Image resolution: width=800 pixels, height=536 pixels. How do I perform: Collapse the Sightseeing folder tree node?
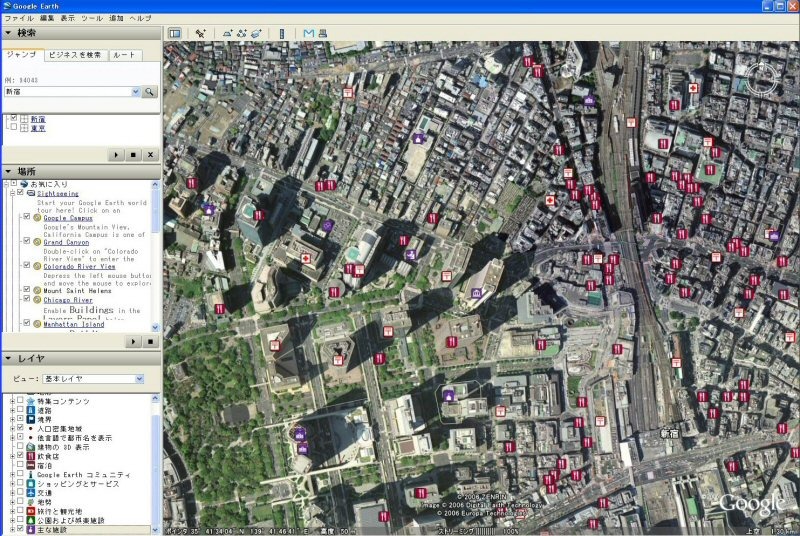tap(12, 193)
